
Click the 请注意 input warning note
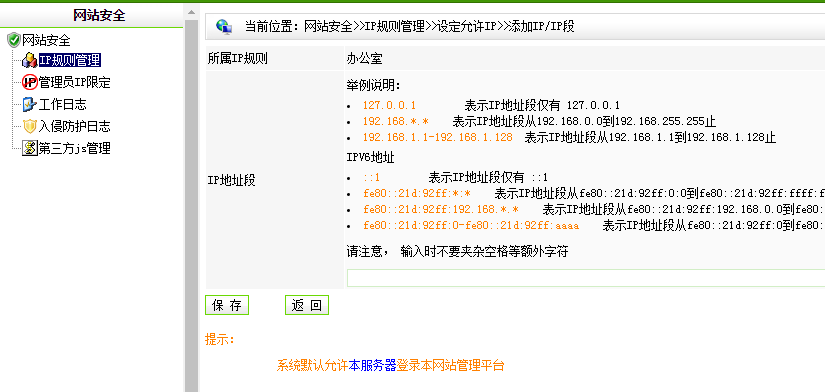point(457,252)
